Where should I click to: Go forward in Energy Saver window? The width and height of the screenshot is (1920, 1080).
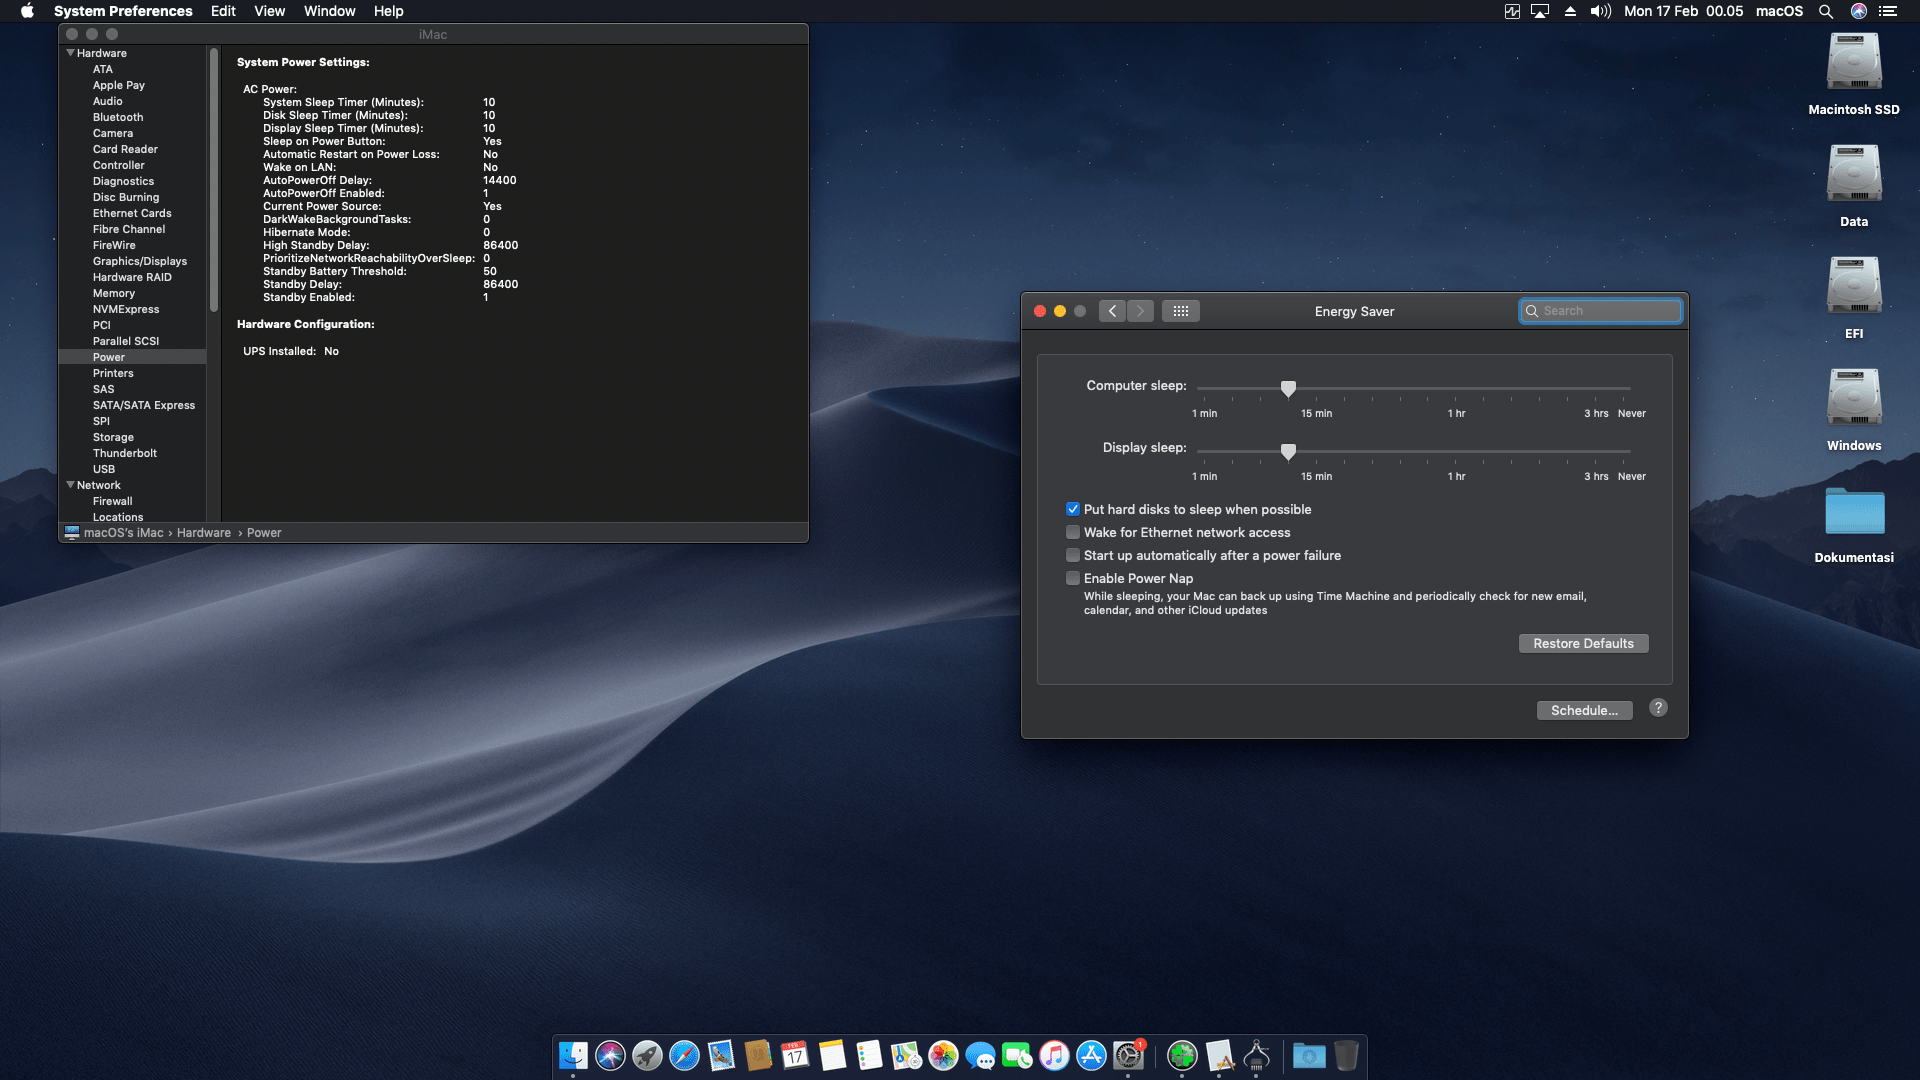click(x=1140, y=311)
